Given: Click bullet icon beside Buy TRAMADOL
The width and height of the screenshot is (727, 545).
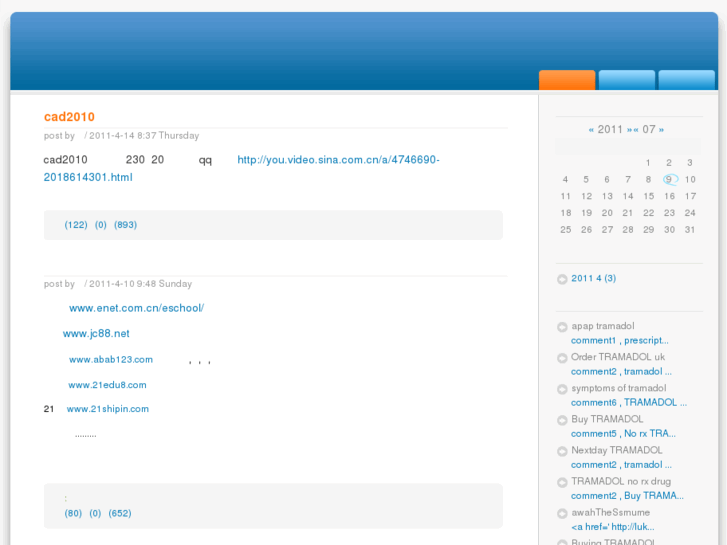Looking at the screenshot, I should point(562,420).
